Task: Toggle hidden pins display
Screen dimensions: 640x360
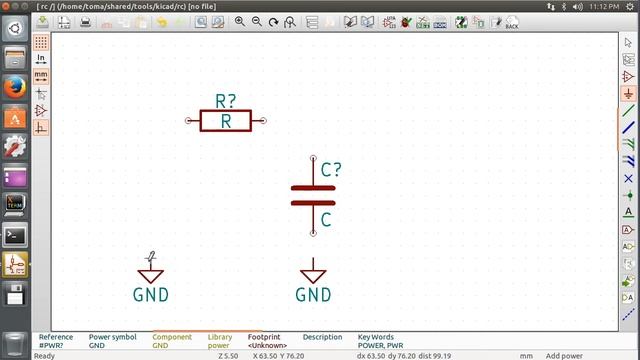Action: click(41, 111)
